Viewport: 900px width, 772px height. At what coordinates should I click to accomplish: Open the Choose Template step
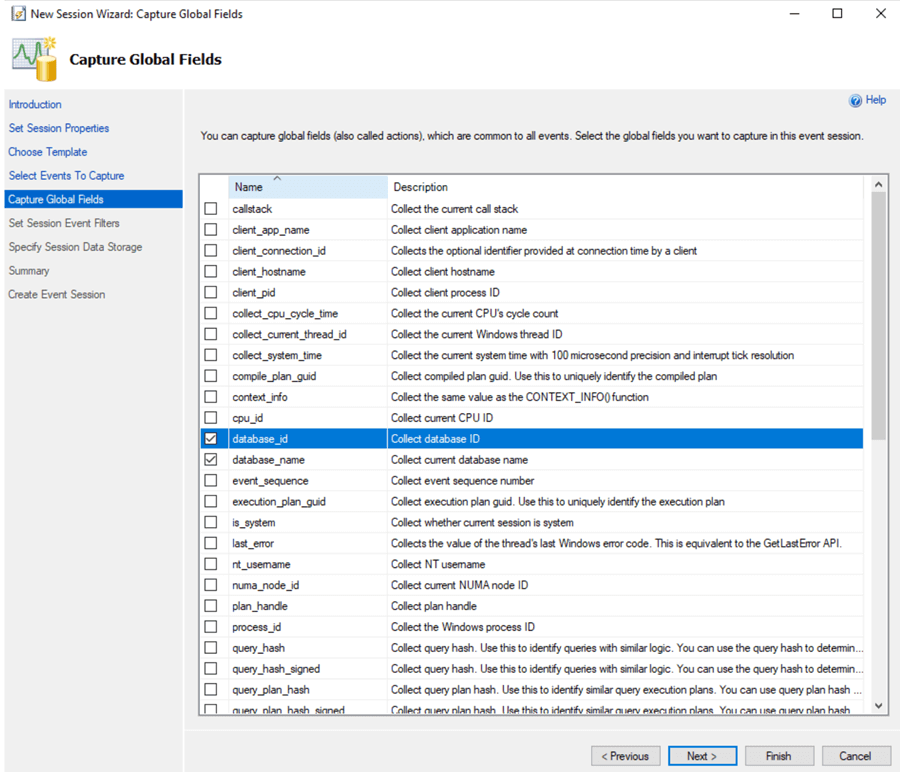point(47,151)
